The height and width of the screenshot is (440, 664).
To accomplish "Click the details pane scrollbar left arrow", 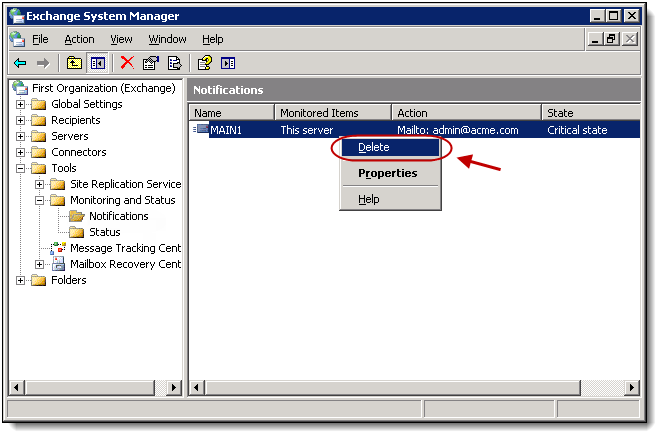I will pos(196,387).
